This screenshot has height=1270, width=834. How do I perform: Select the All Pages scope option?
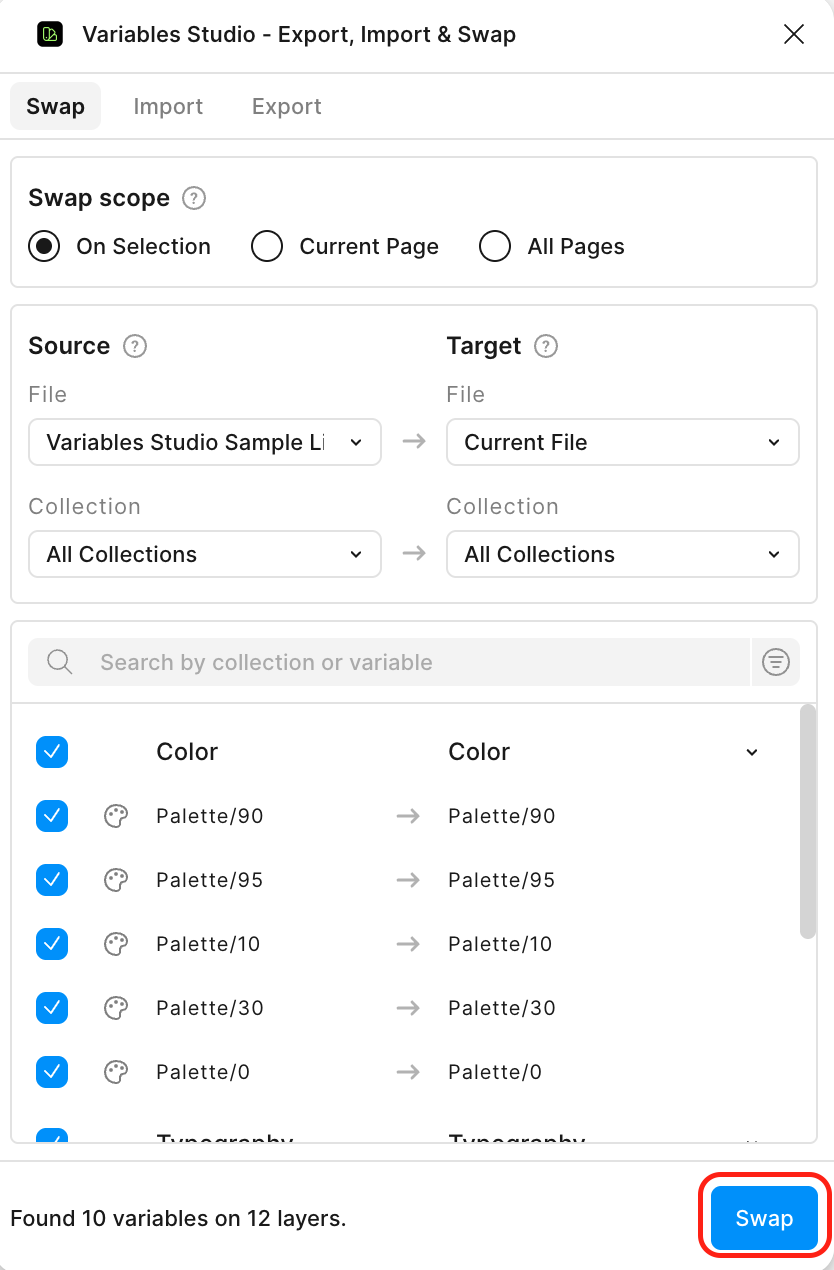495,246
